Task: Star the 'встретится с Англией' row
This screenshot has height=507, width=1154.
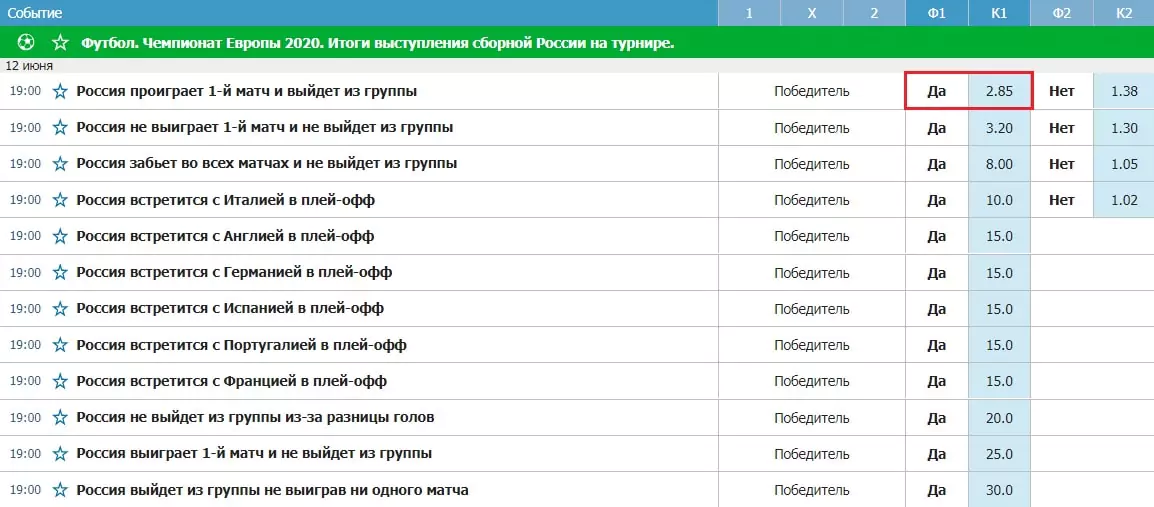Action: click(x=60, y=236)
